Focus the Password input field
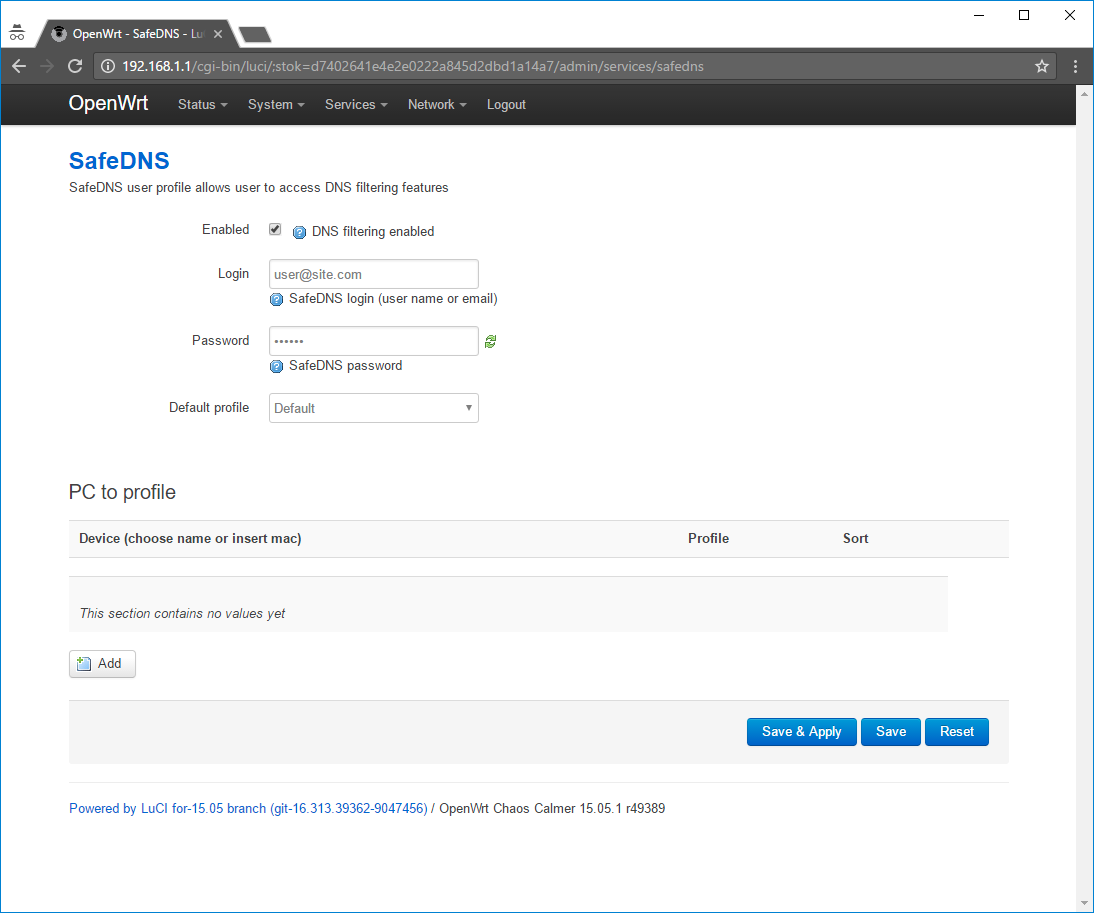The height and width of the screenshot is (913, 1094). (373, 341)
